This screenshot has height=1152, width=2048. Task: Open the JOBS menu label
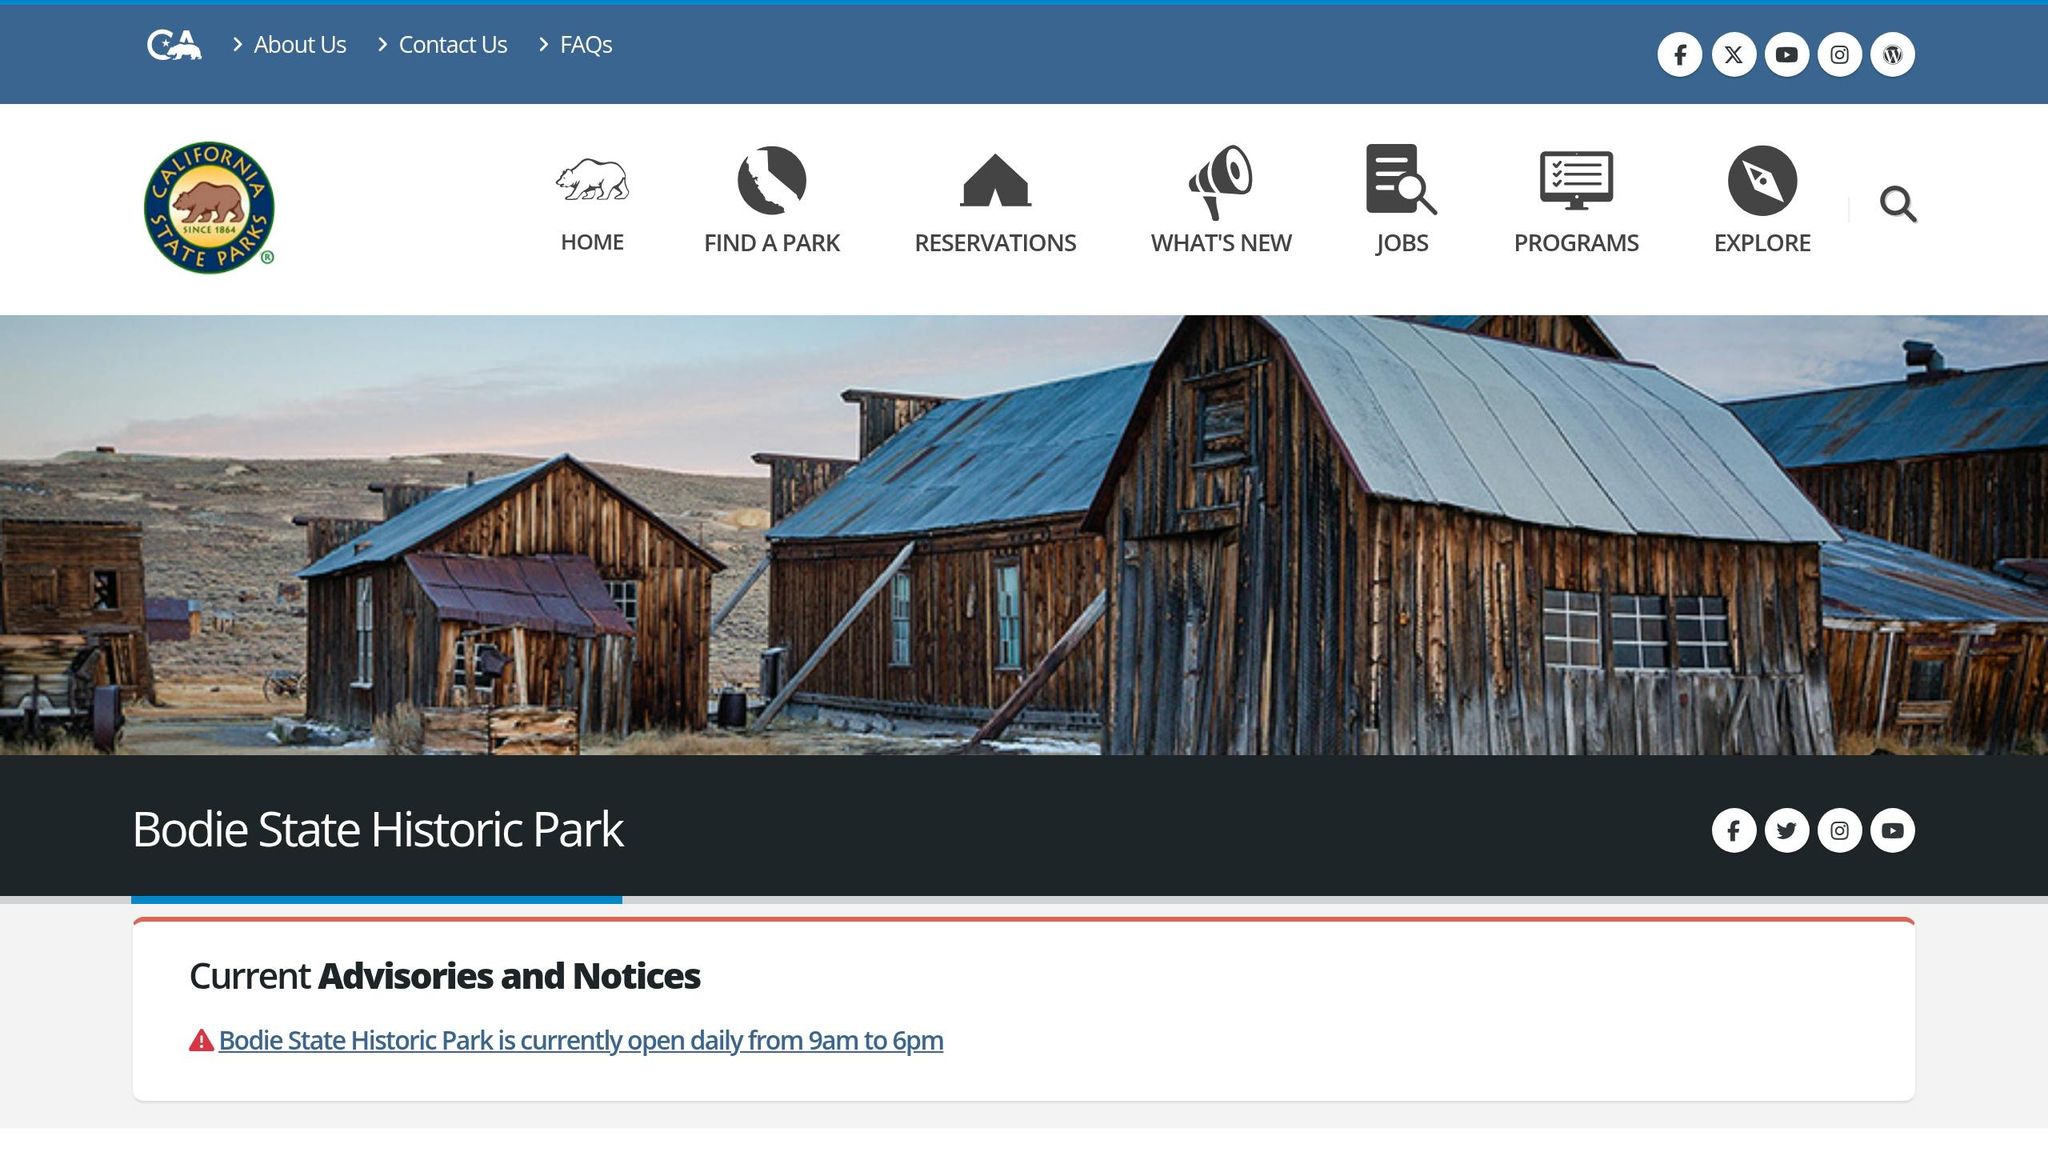[x=1401, y=243]
